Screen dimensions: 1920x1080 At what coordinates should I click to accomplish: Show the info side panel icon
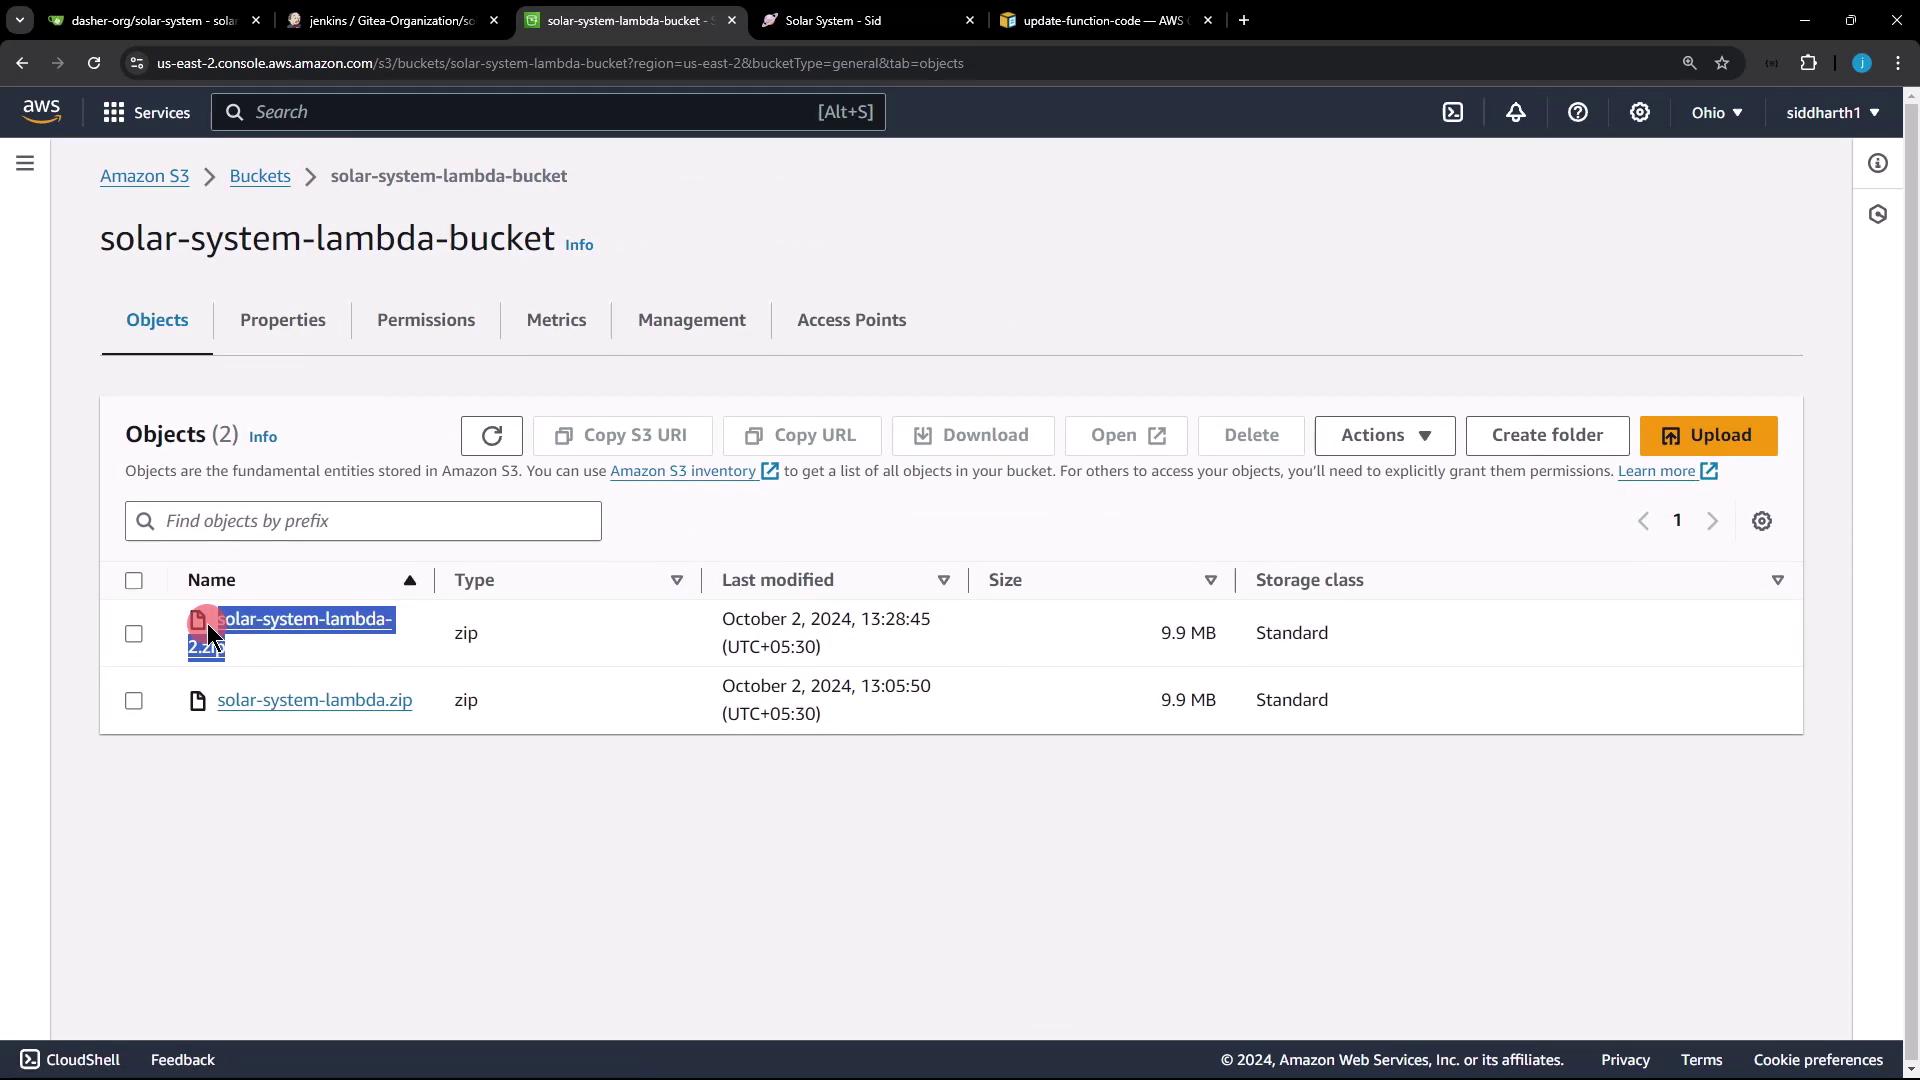tap(1878, 163)
